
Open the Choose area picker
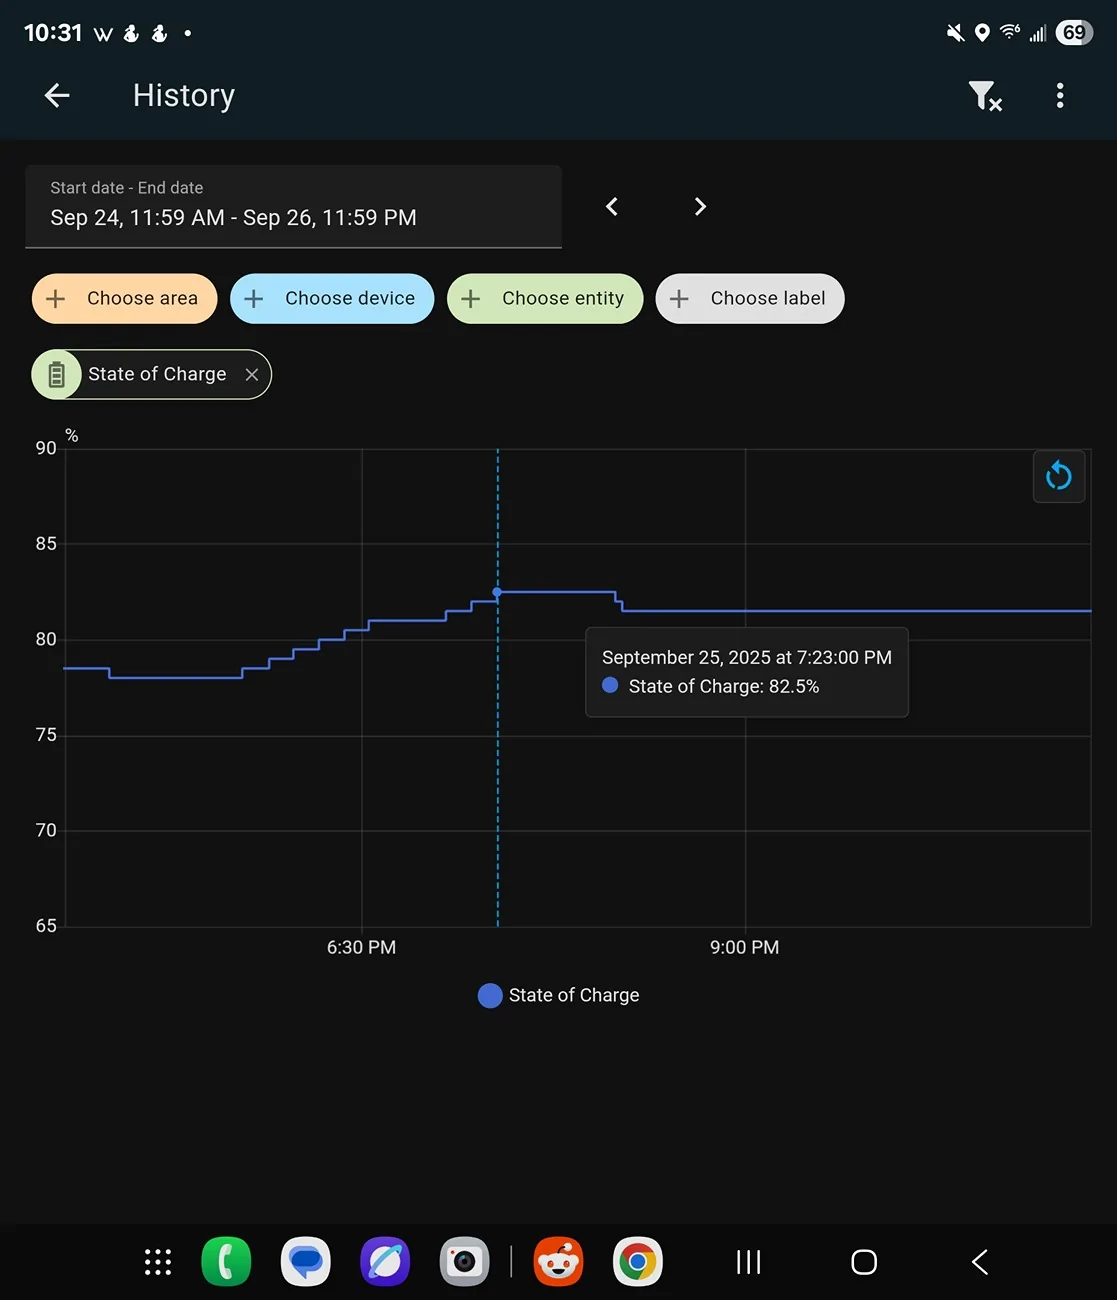coord(125,298)
